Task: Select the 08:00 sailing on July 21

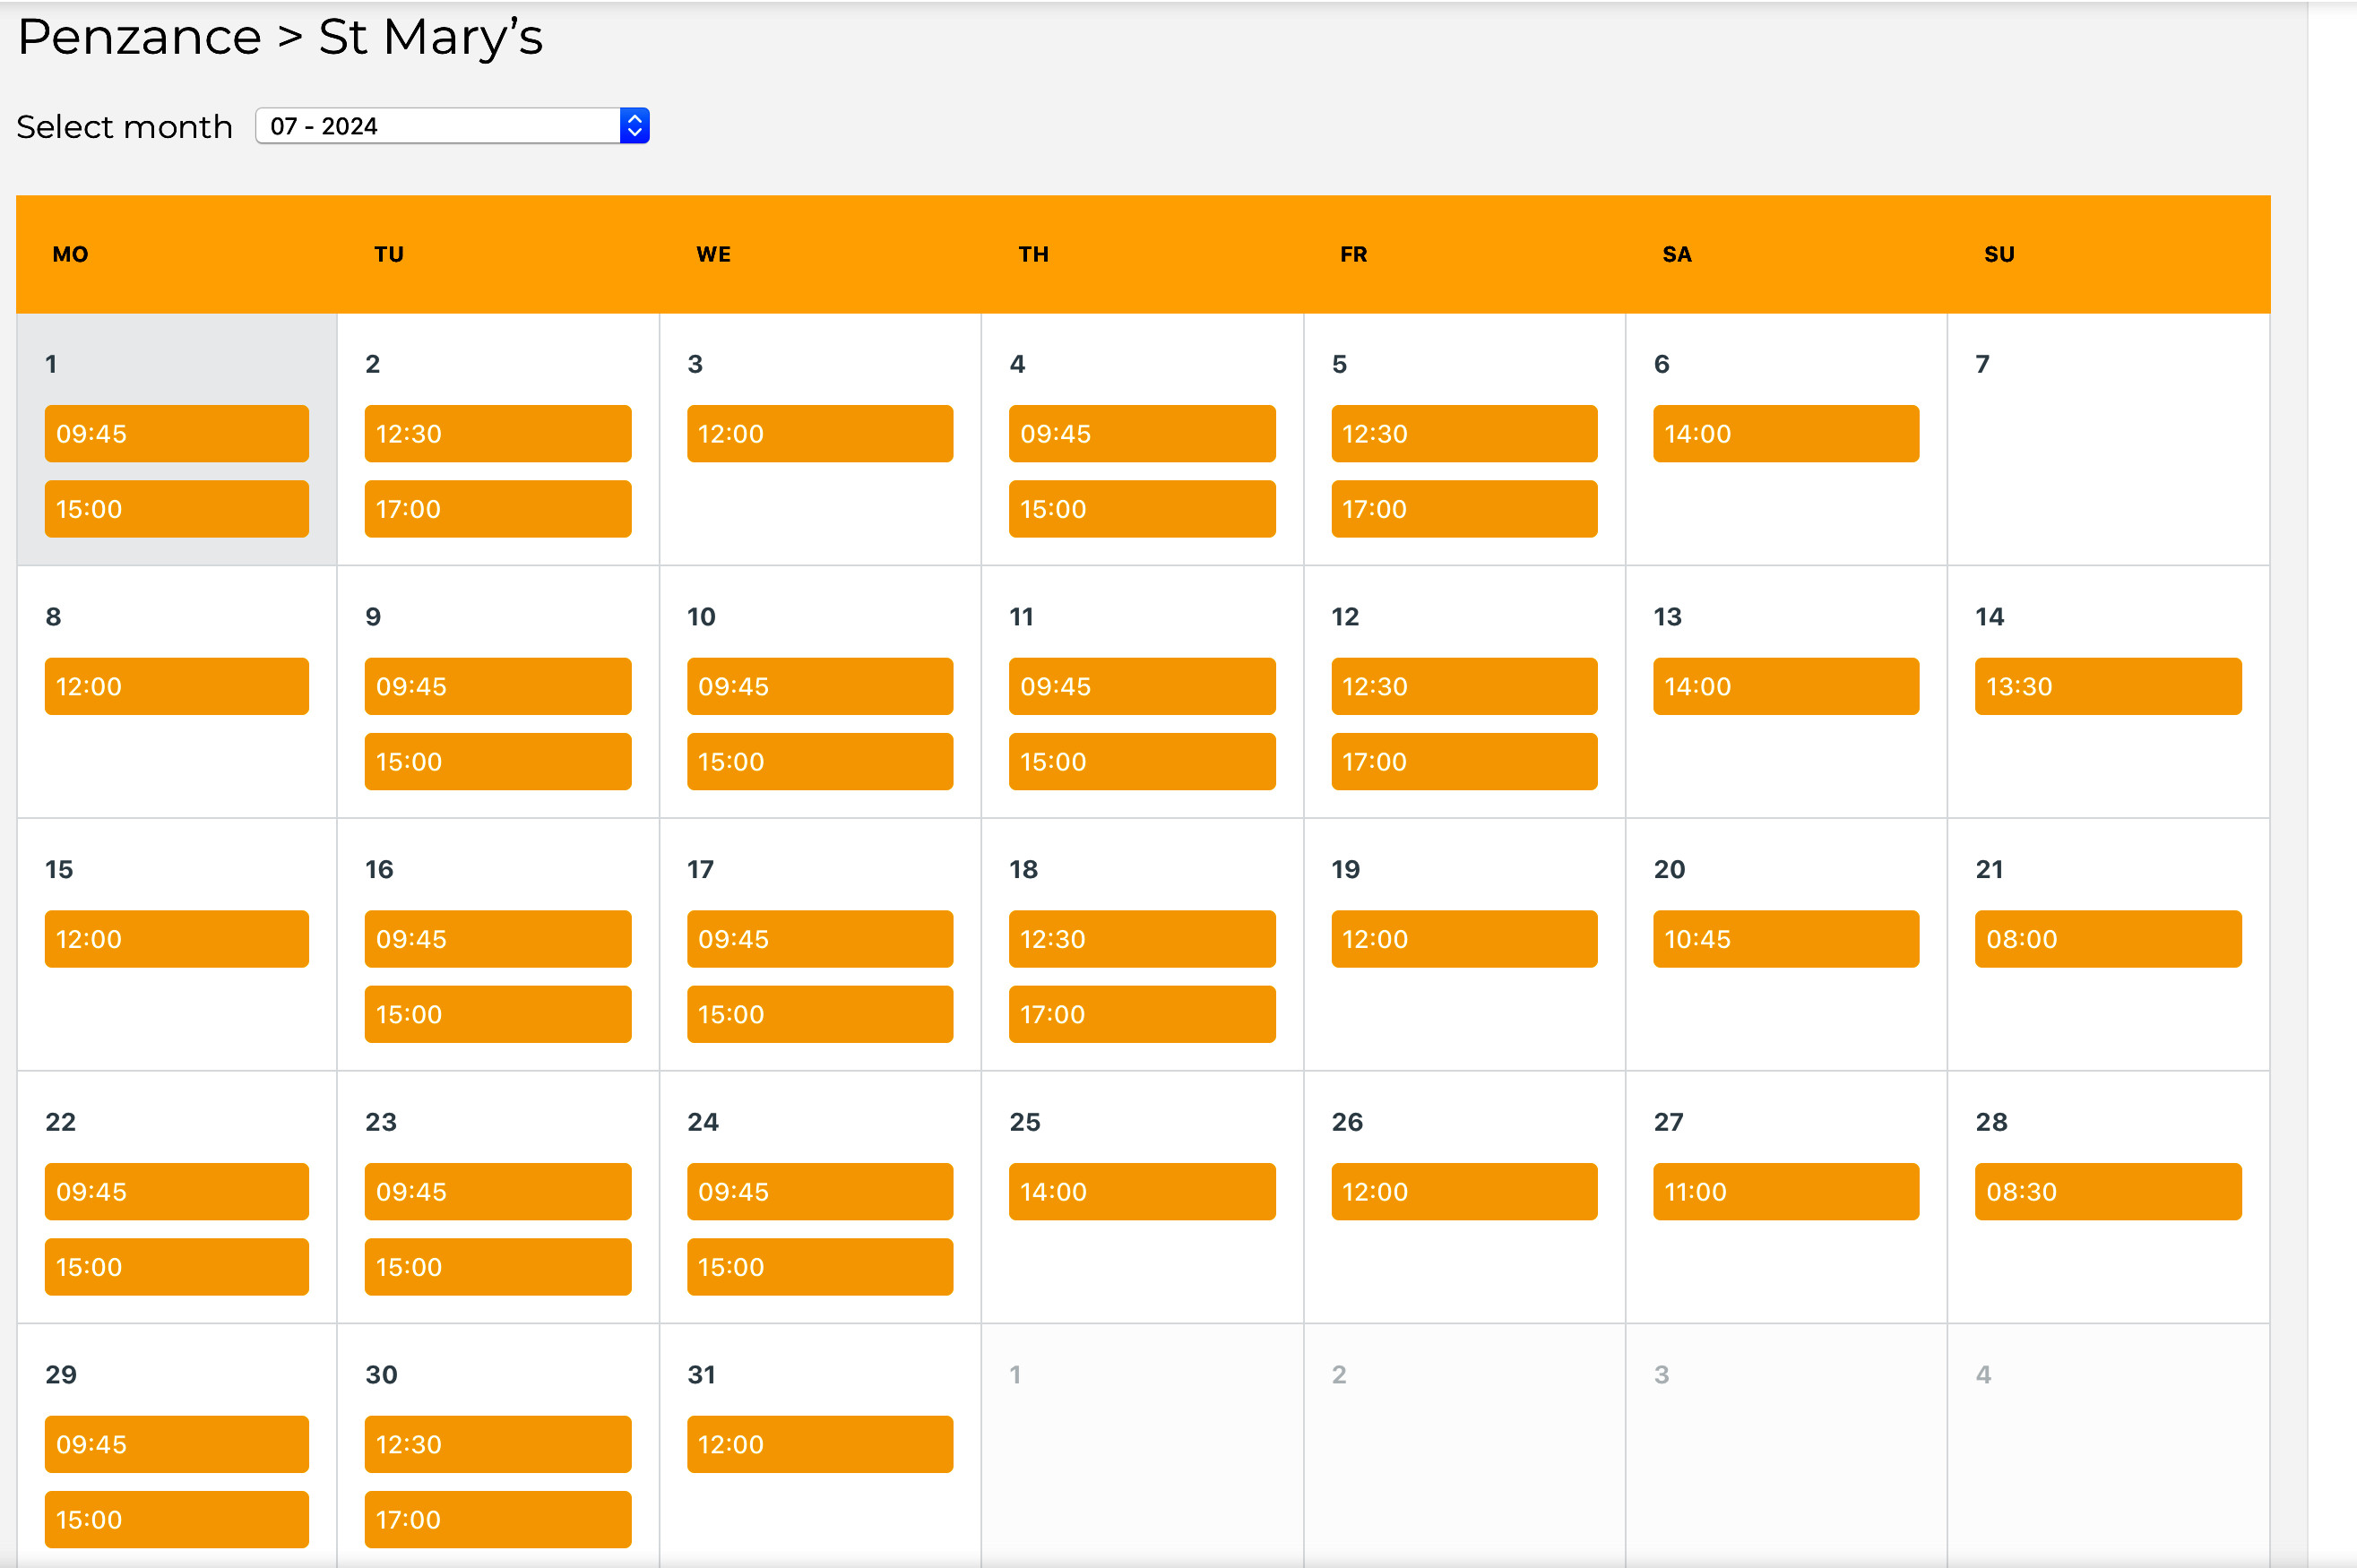Action: (x=2107, y=939)
